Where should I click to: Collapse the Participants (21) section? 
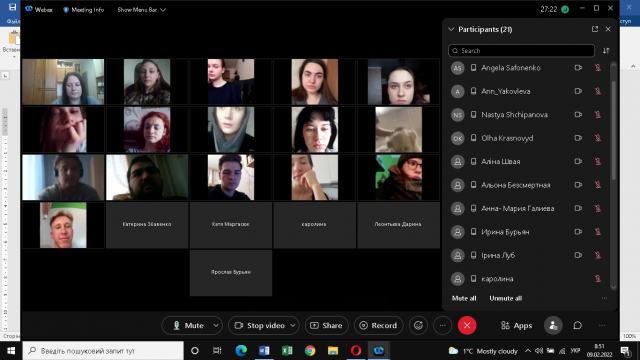pyautogui.click(x=451, y=29)
